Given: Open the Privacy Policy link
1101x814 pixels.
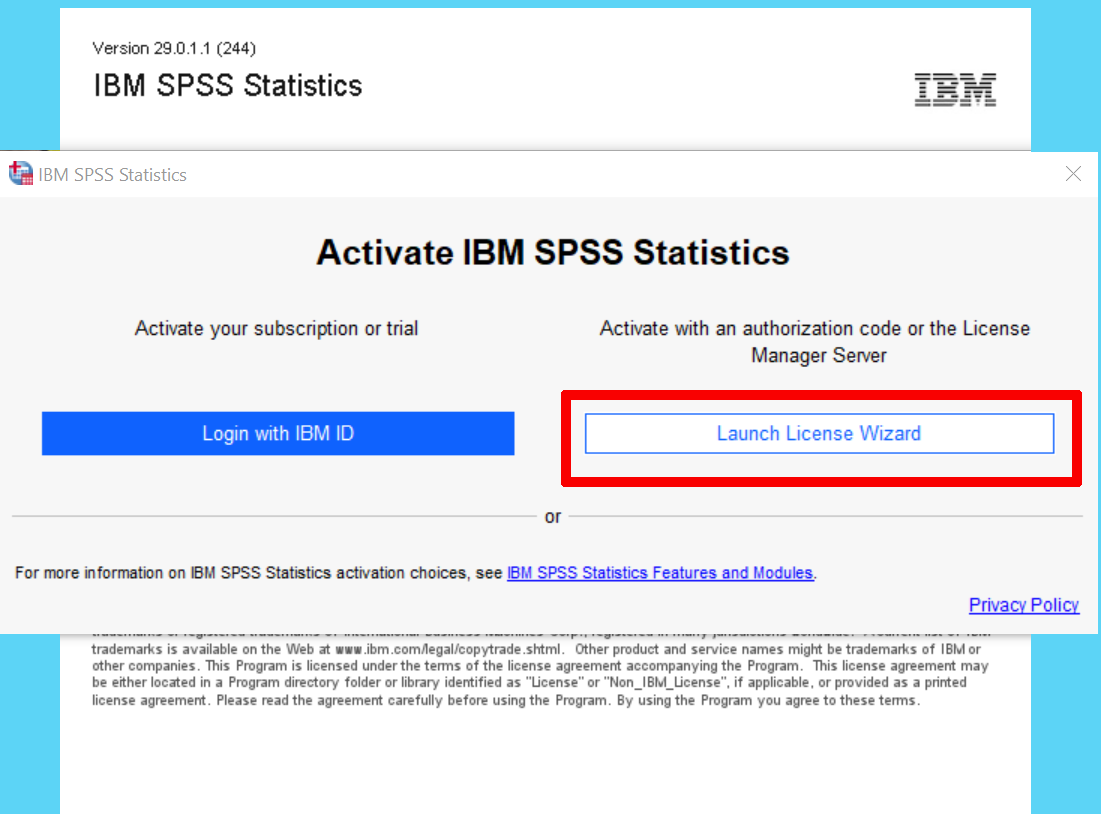Looking at the screenshot, I should click(1024, 605).
